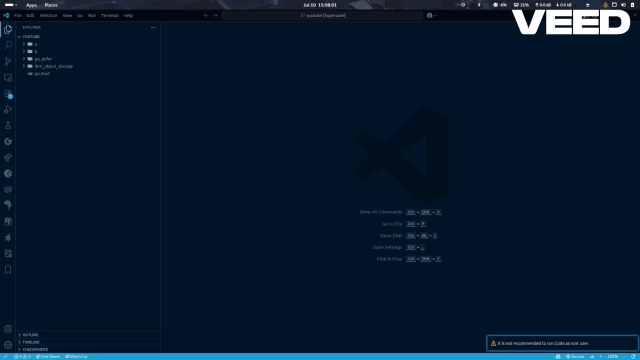Click the command center search box
640x360 pixels.
(322, 16)
